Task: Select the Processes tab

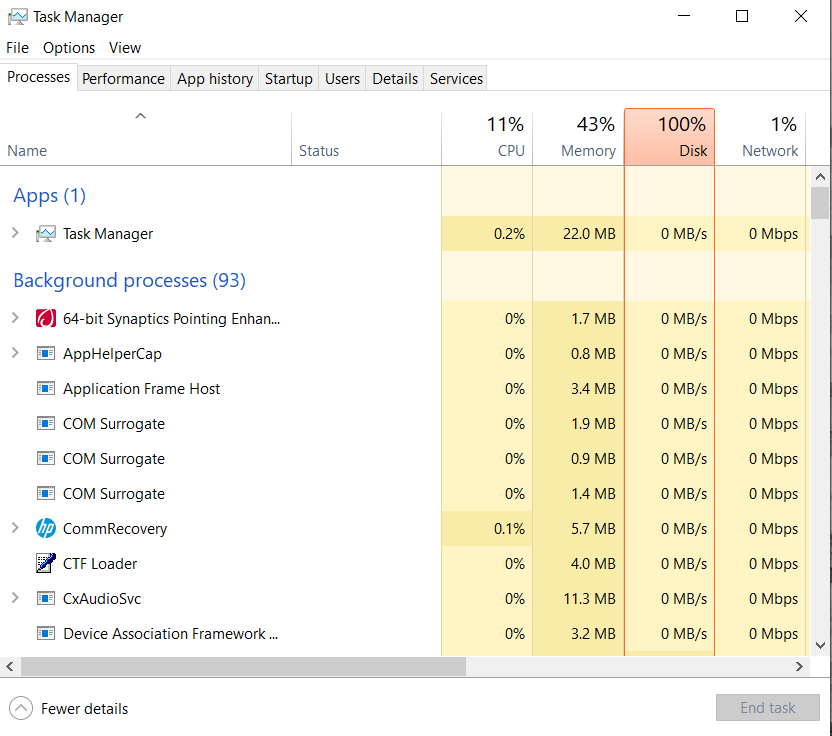Action: (x=39, y=77)
